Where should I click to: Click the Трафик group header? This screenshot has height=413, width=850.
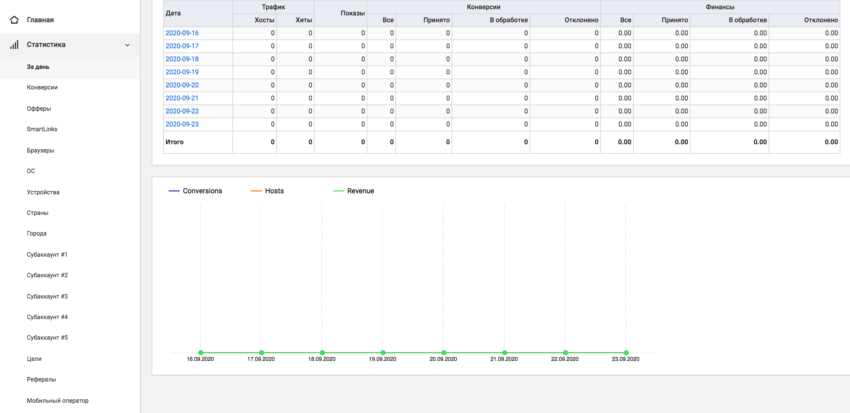pyautogui.click(x=273, y=7)
